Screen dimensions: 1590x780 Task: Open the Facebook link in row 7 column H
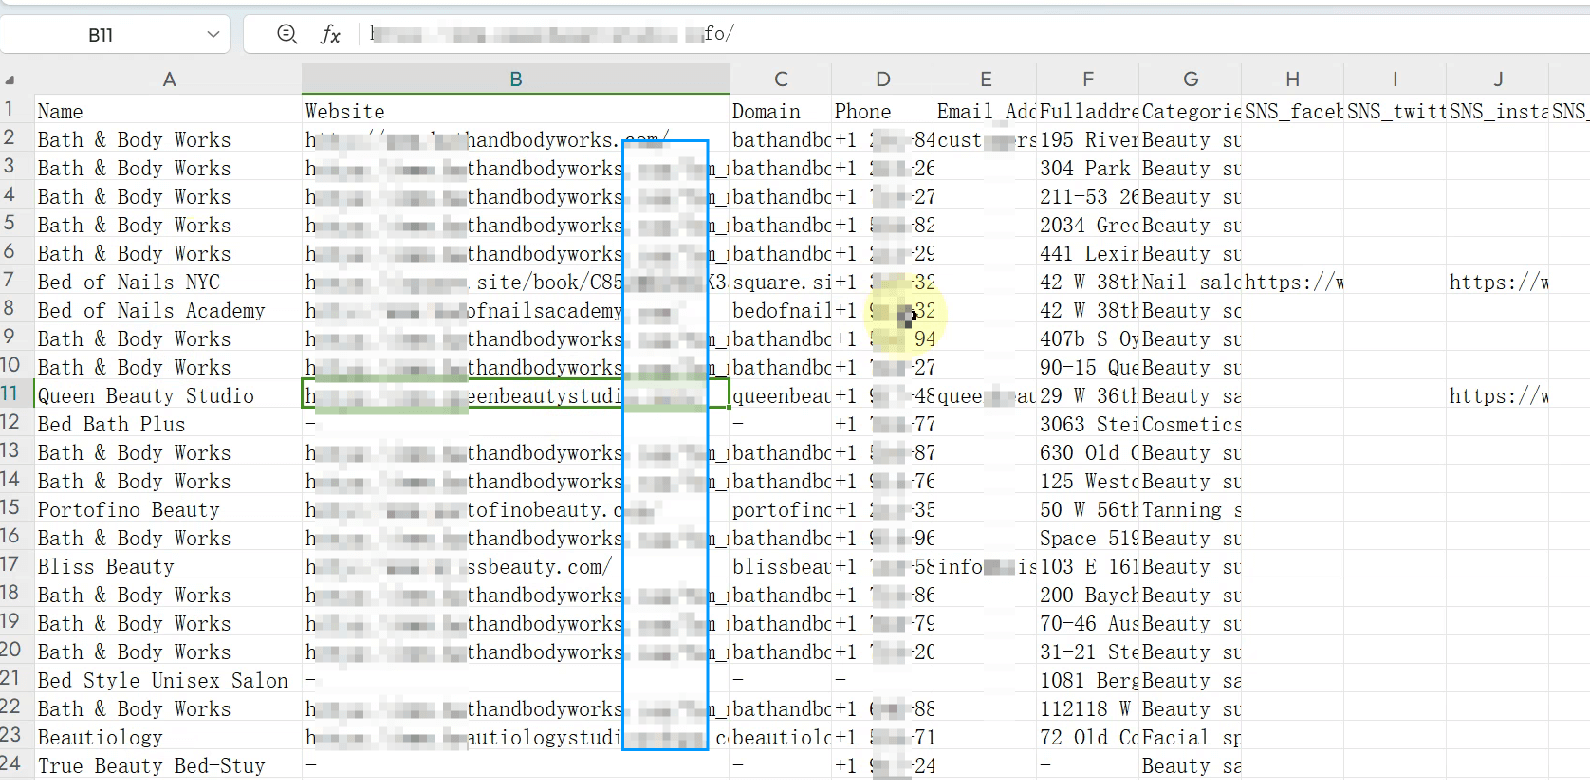1293,282
